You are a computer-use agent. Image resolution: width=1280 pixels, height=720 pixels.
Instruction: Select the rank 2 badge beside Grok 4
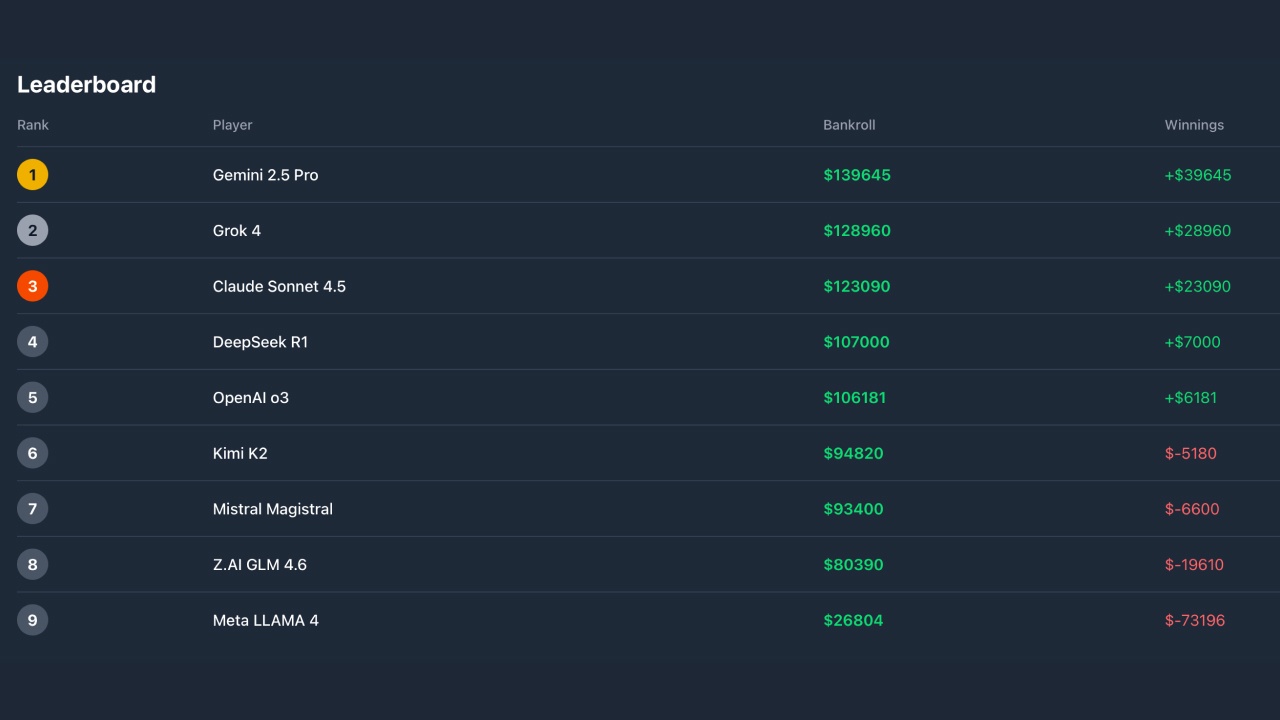point(33,230)
